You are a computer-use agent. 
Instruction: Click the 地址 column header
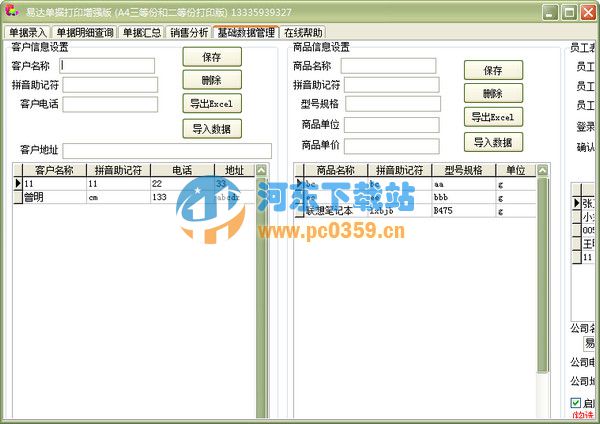[x=235, y=170]
